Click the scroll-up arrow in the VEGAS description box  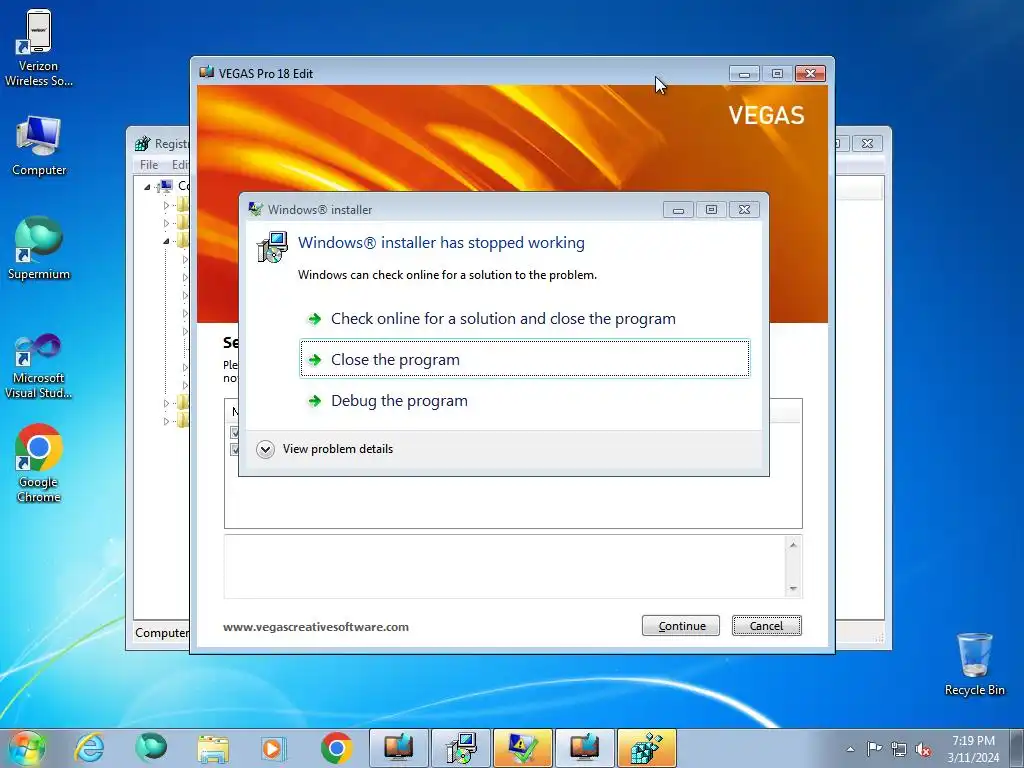(x=793, y=545)
